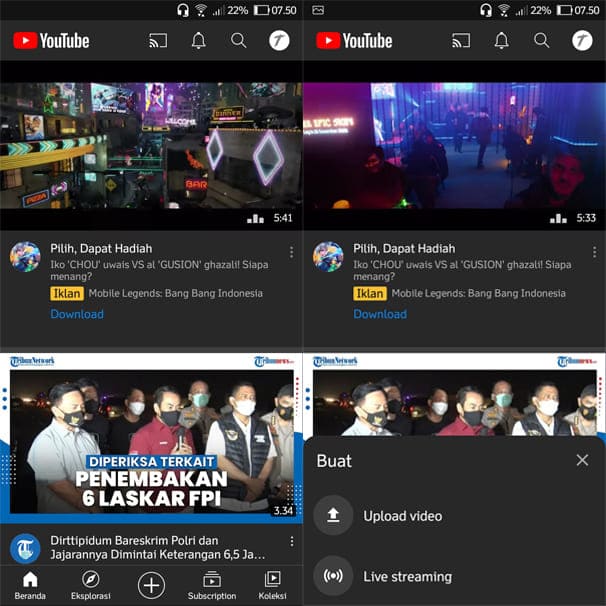606x606 pixels.
Task: Open the Beranda home tab
Action: tap(30, 585)
